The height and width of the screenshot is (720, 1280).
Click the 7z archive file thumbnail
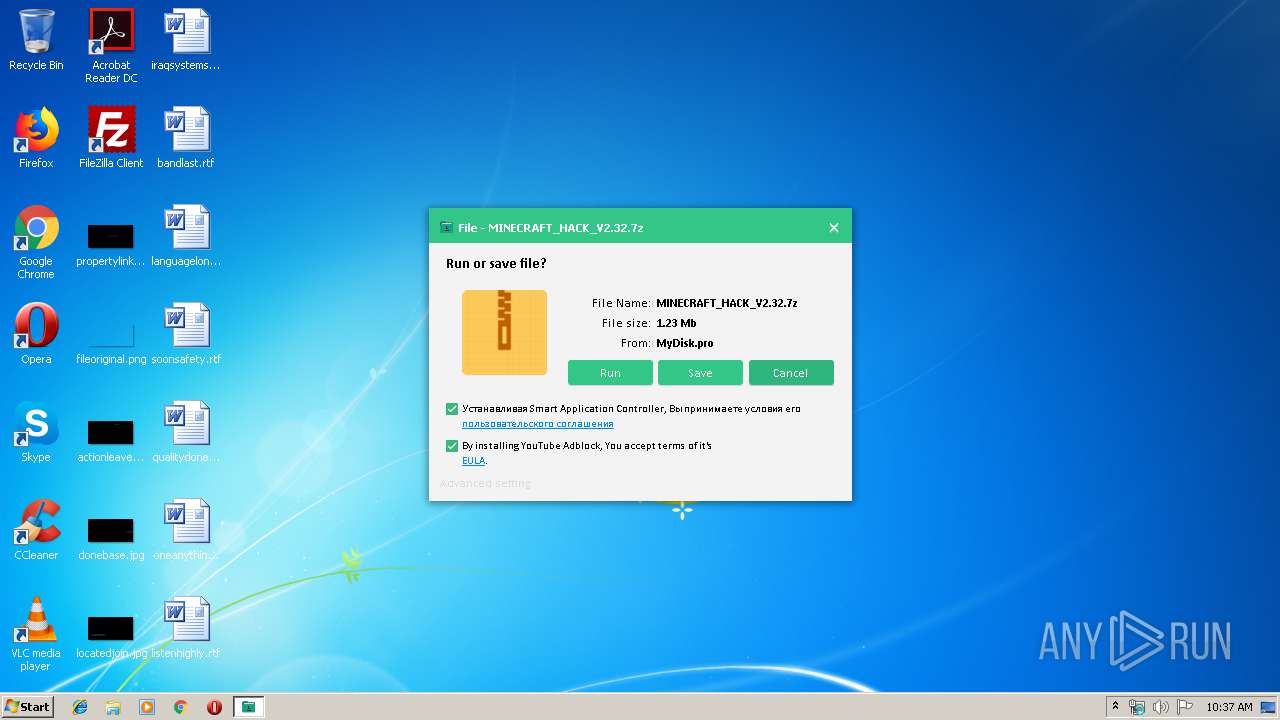click(x=504, y=333)
